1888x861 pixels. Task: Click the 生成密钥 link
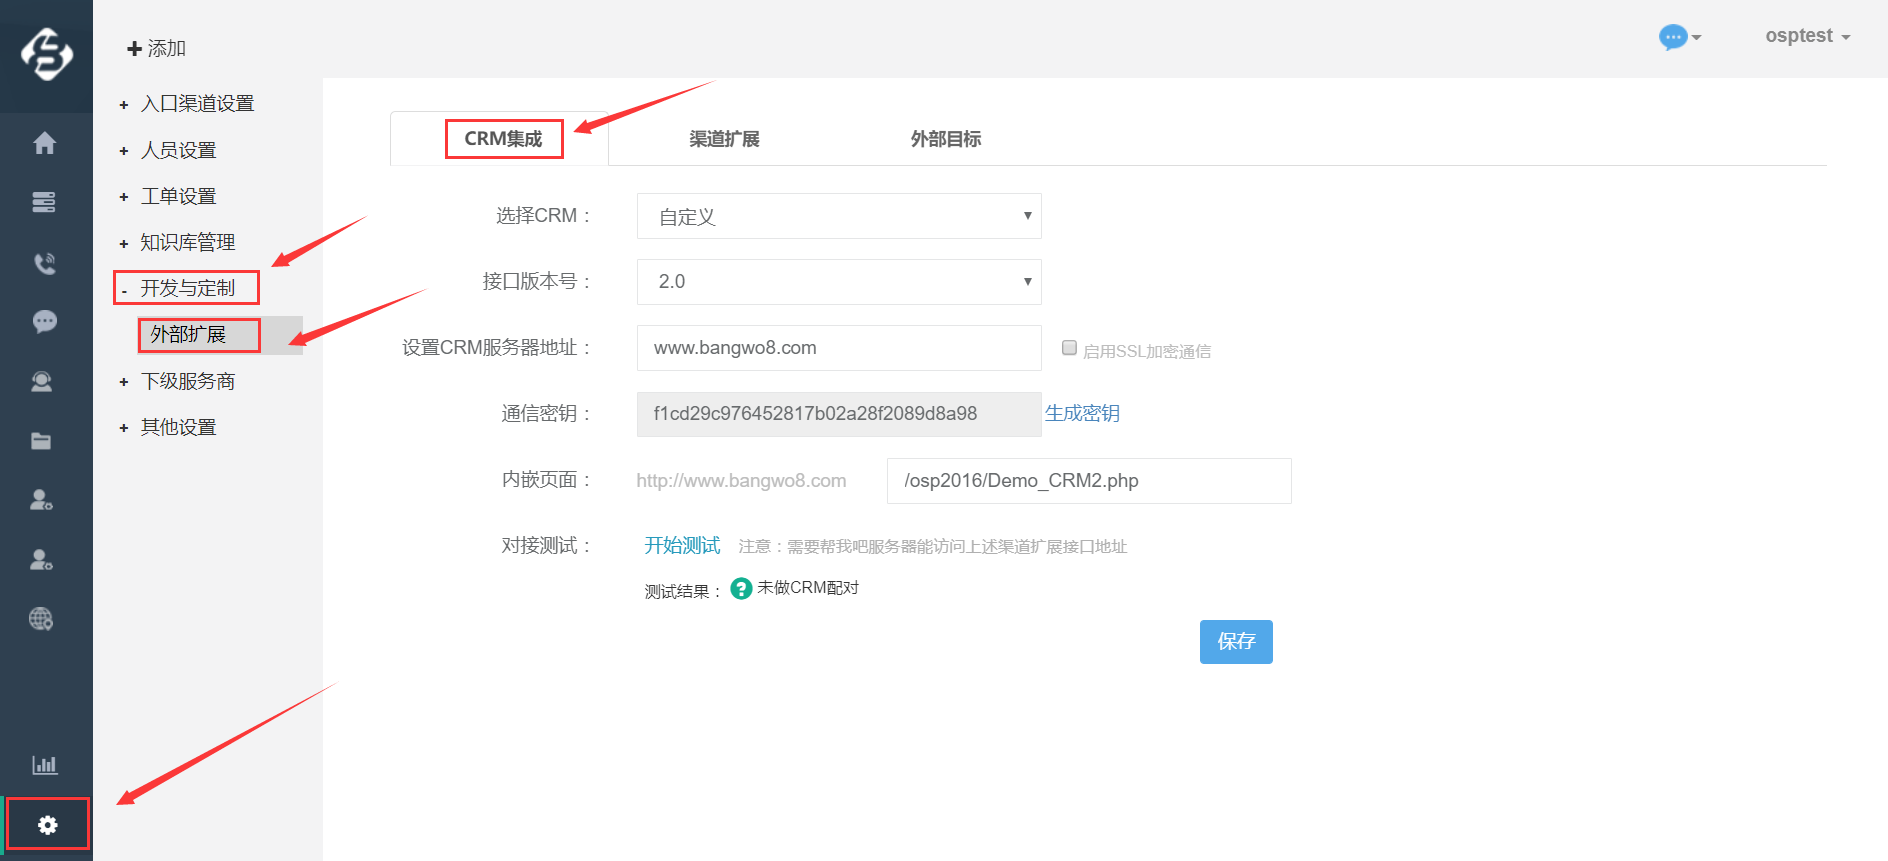point(1082,413)
